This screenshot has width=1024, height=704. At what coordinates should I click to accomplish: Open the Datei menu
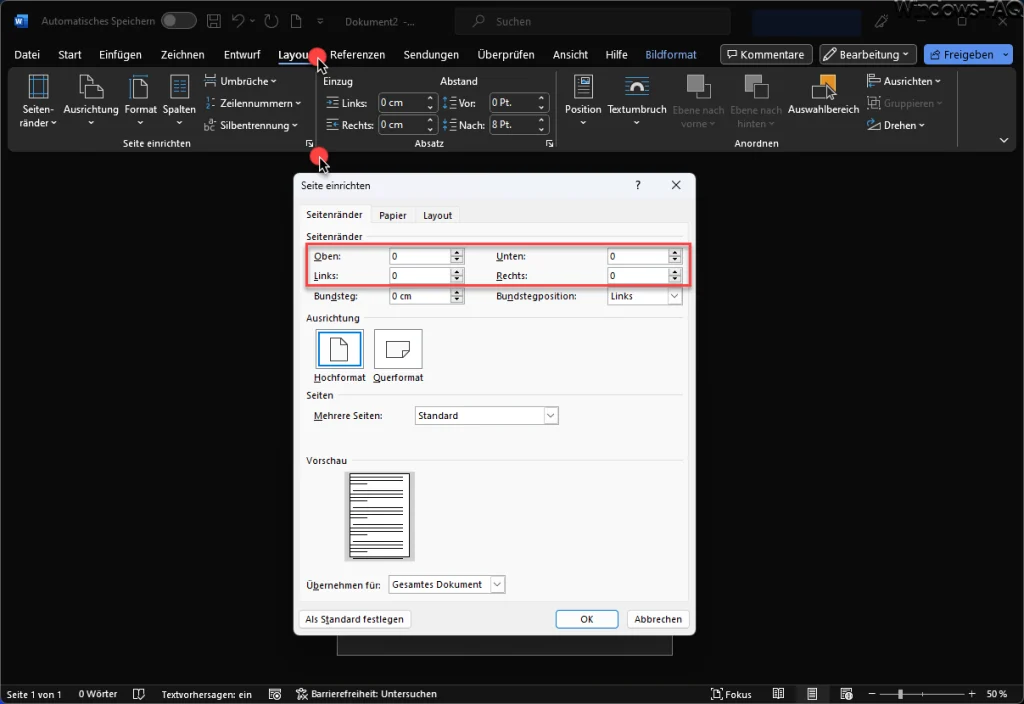click(27, 55)
